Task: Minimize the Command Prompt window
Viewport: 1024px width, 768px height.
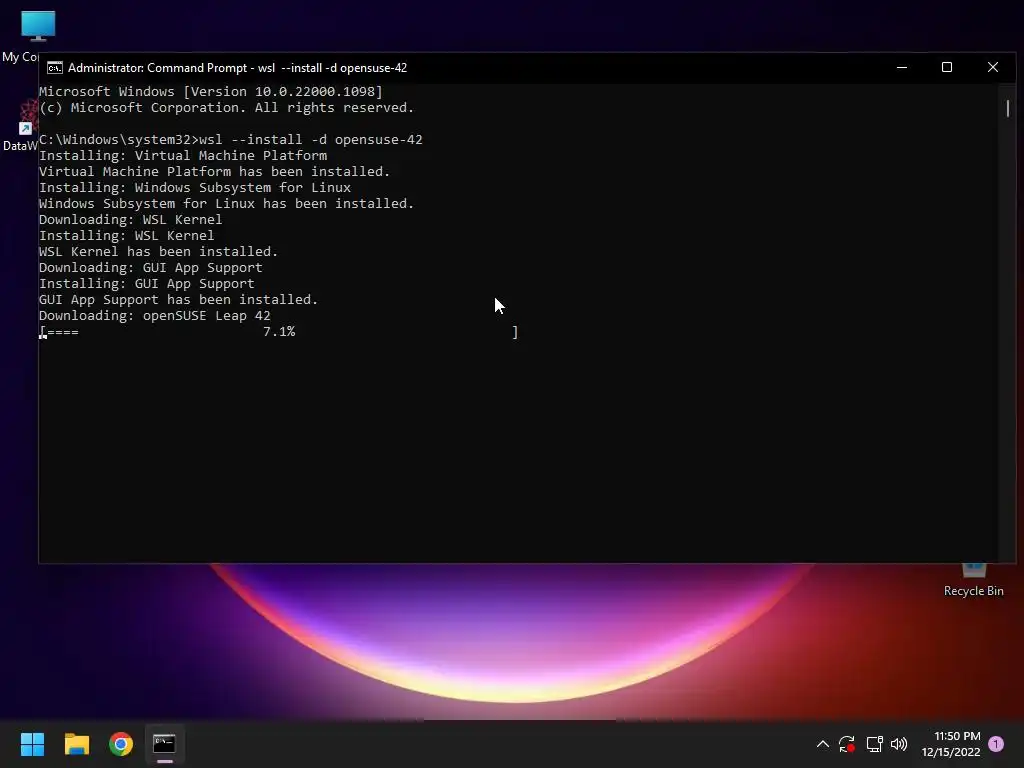Action: [x=902, y=67]
